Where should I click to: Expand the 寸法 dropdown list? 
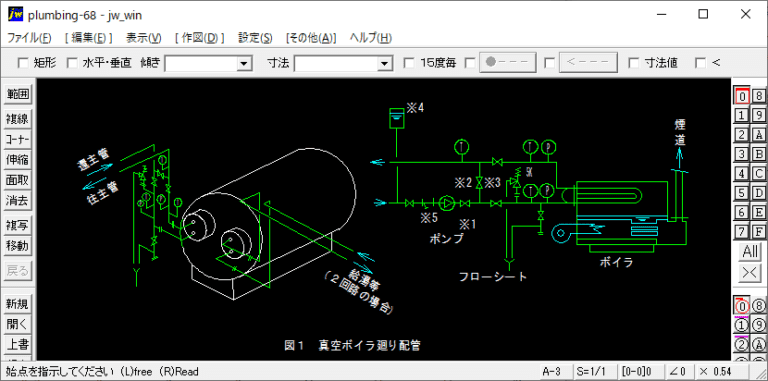click(x=384, y=63)
